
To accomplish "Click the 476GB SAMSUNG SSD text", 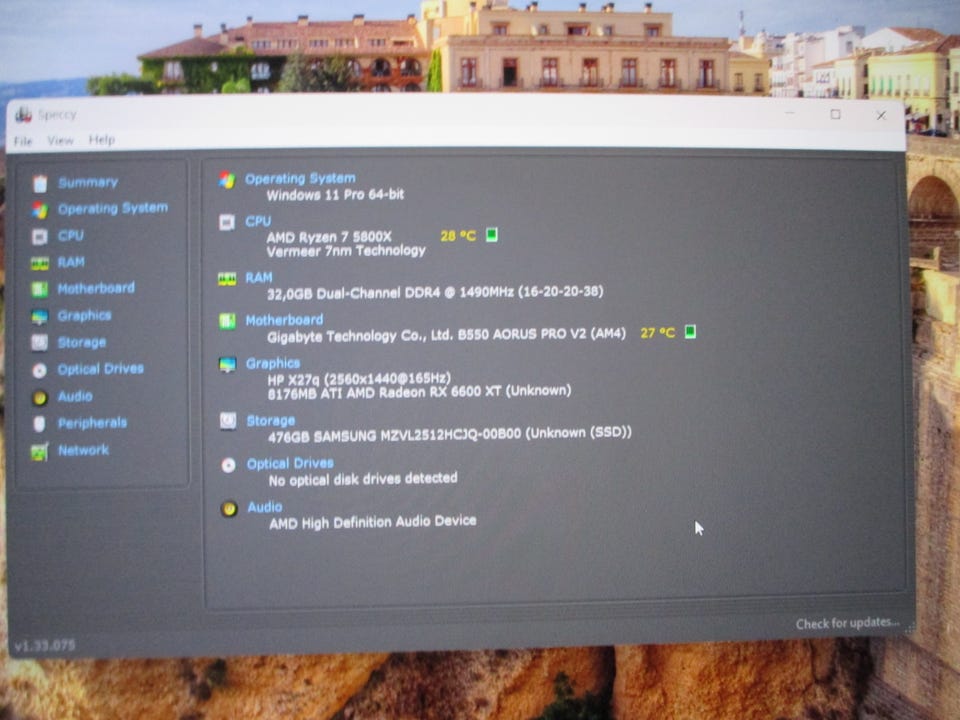I will tap(449, 434).
